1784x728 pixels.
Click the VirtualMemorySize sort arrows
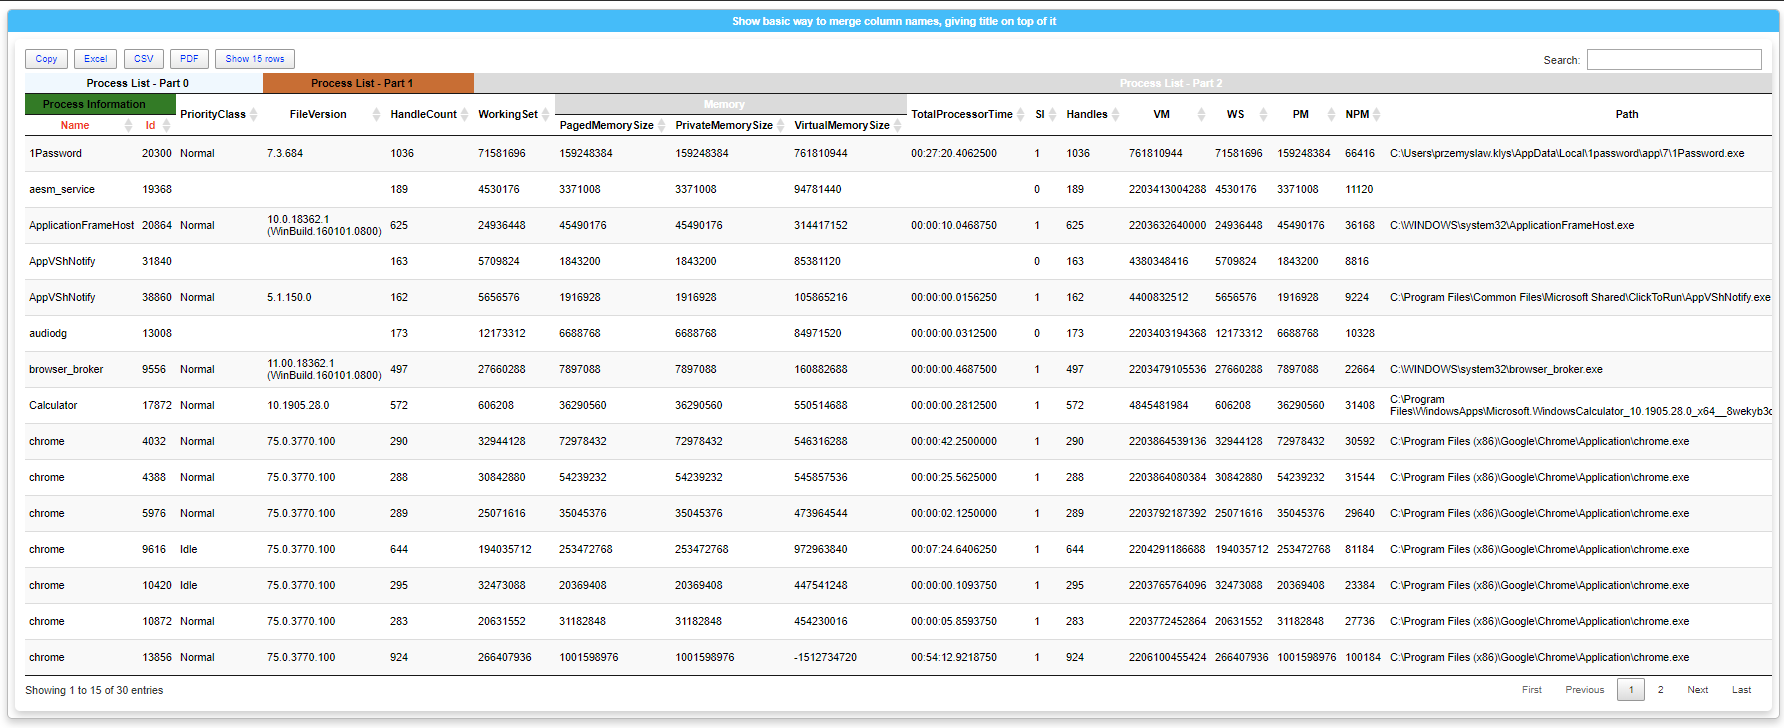click(898, 126)
